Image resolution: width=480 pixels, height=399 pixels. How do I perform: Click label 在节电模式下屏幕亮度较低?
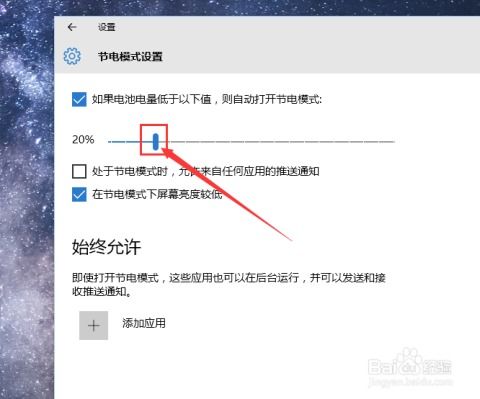coord(157,194)
